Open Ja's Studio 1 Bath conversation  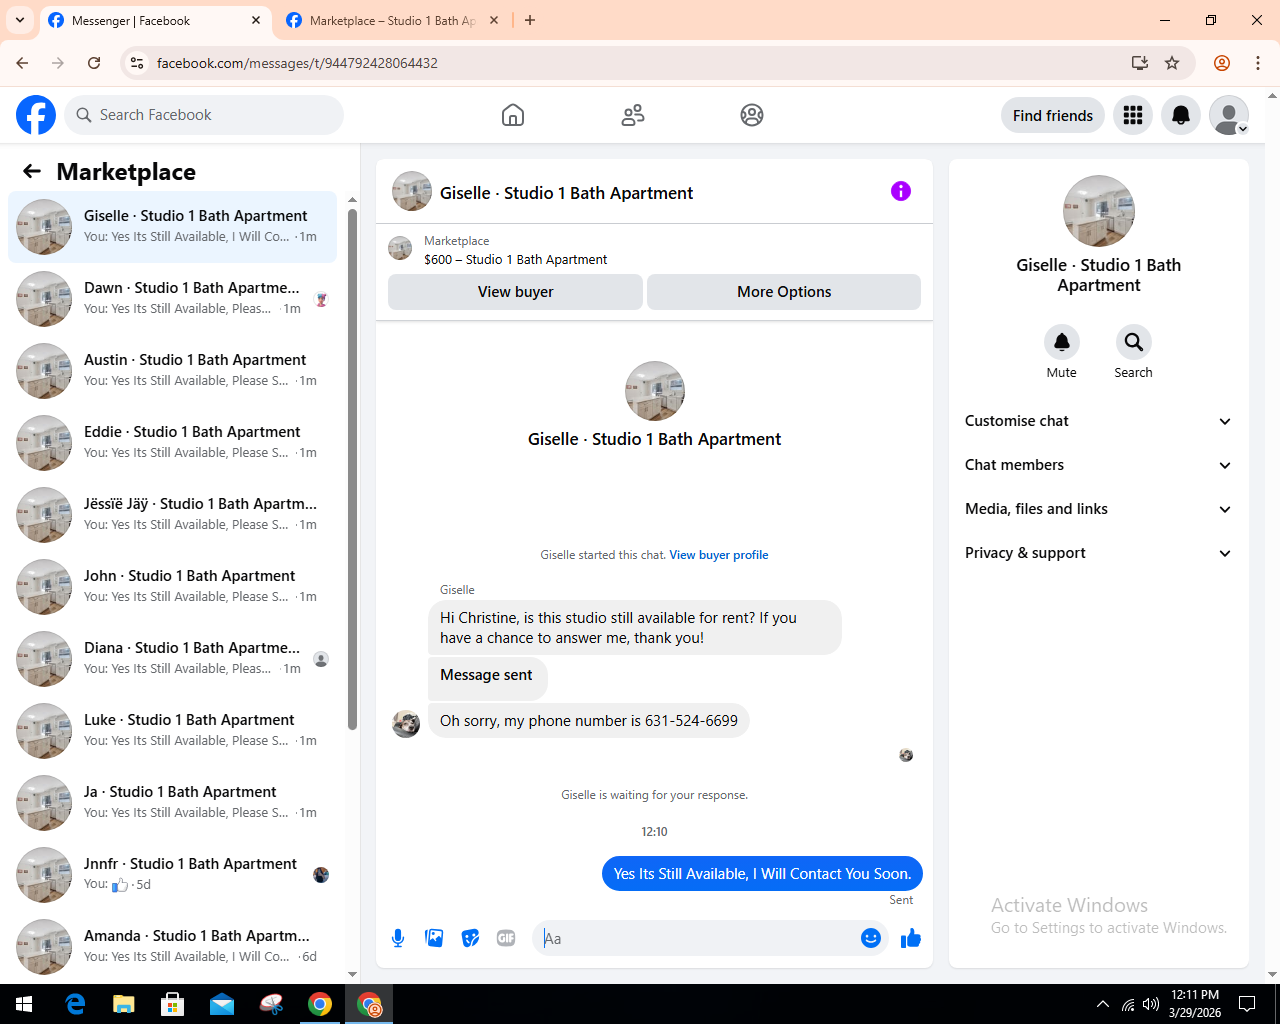pos(172,803)
